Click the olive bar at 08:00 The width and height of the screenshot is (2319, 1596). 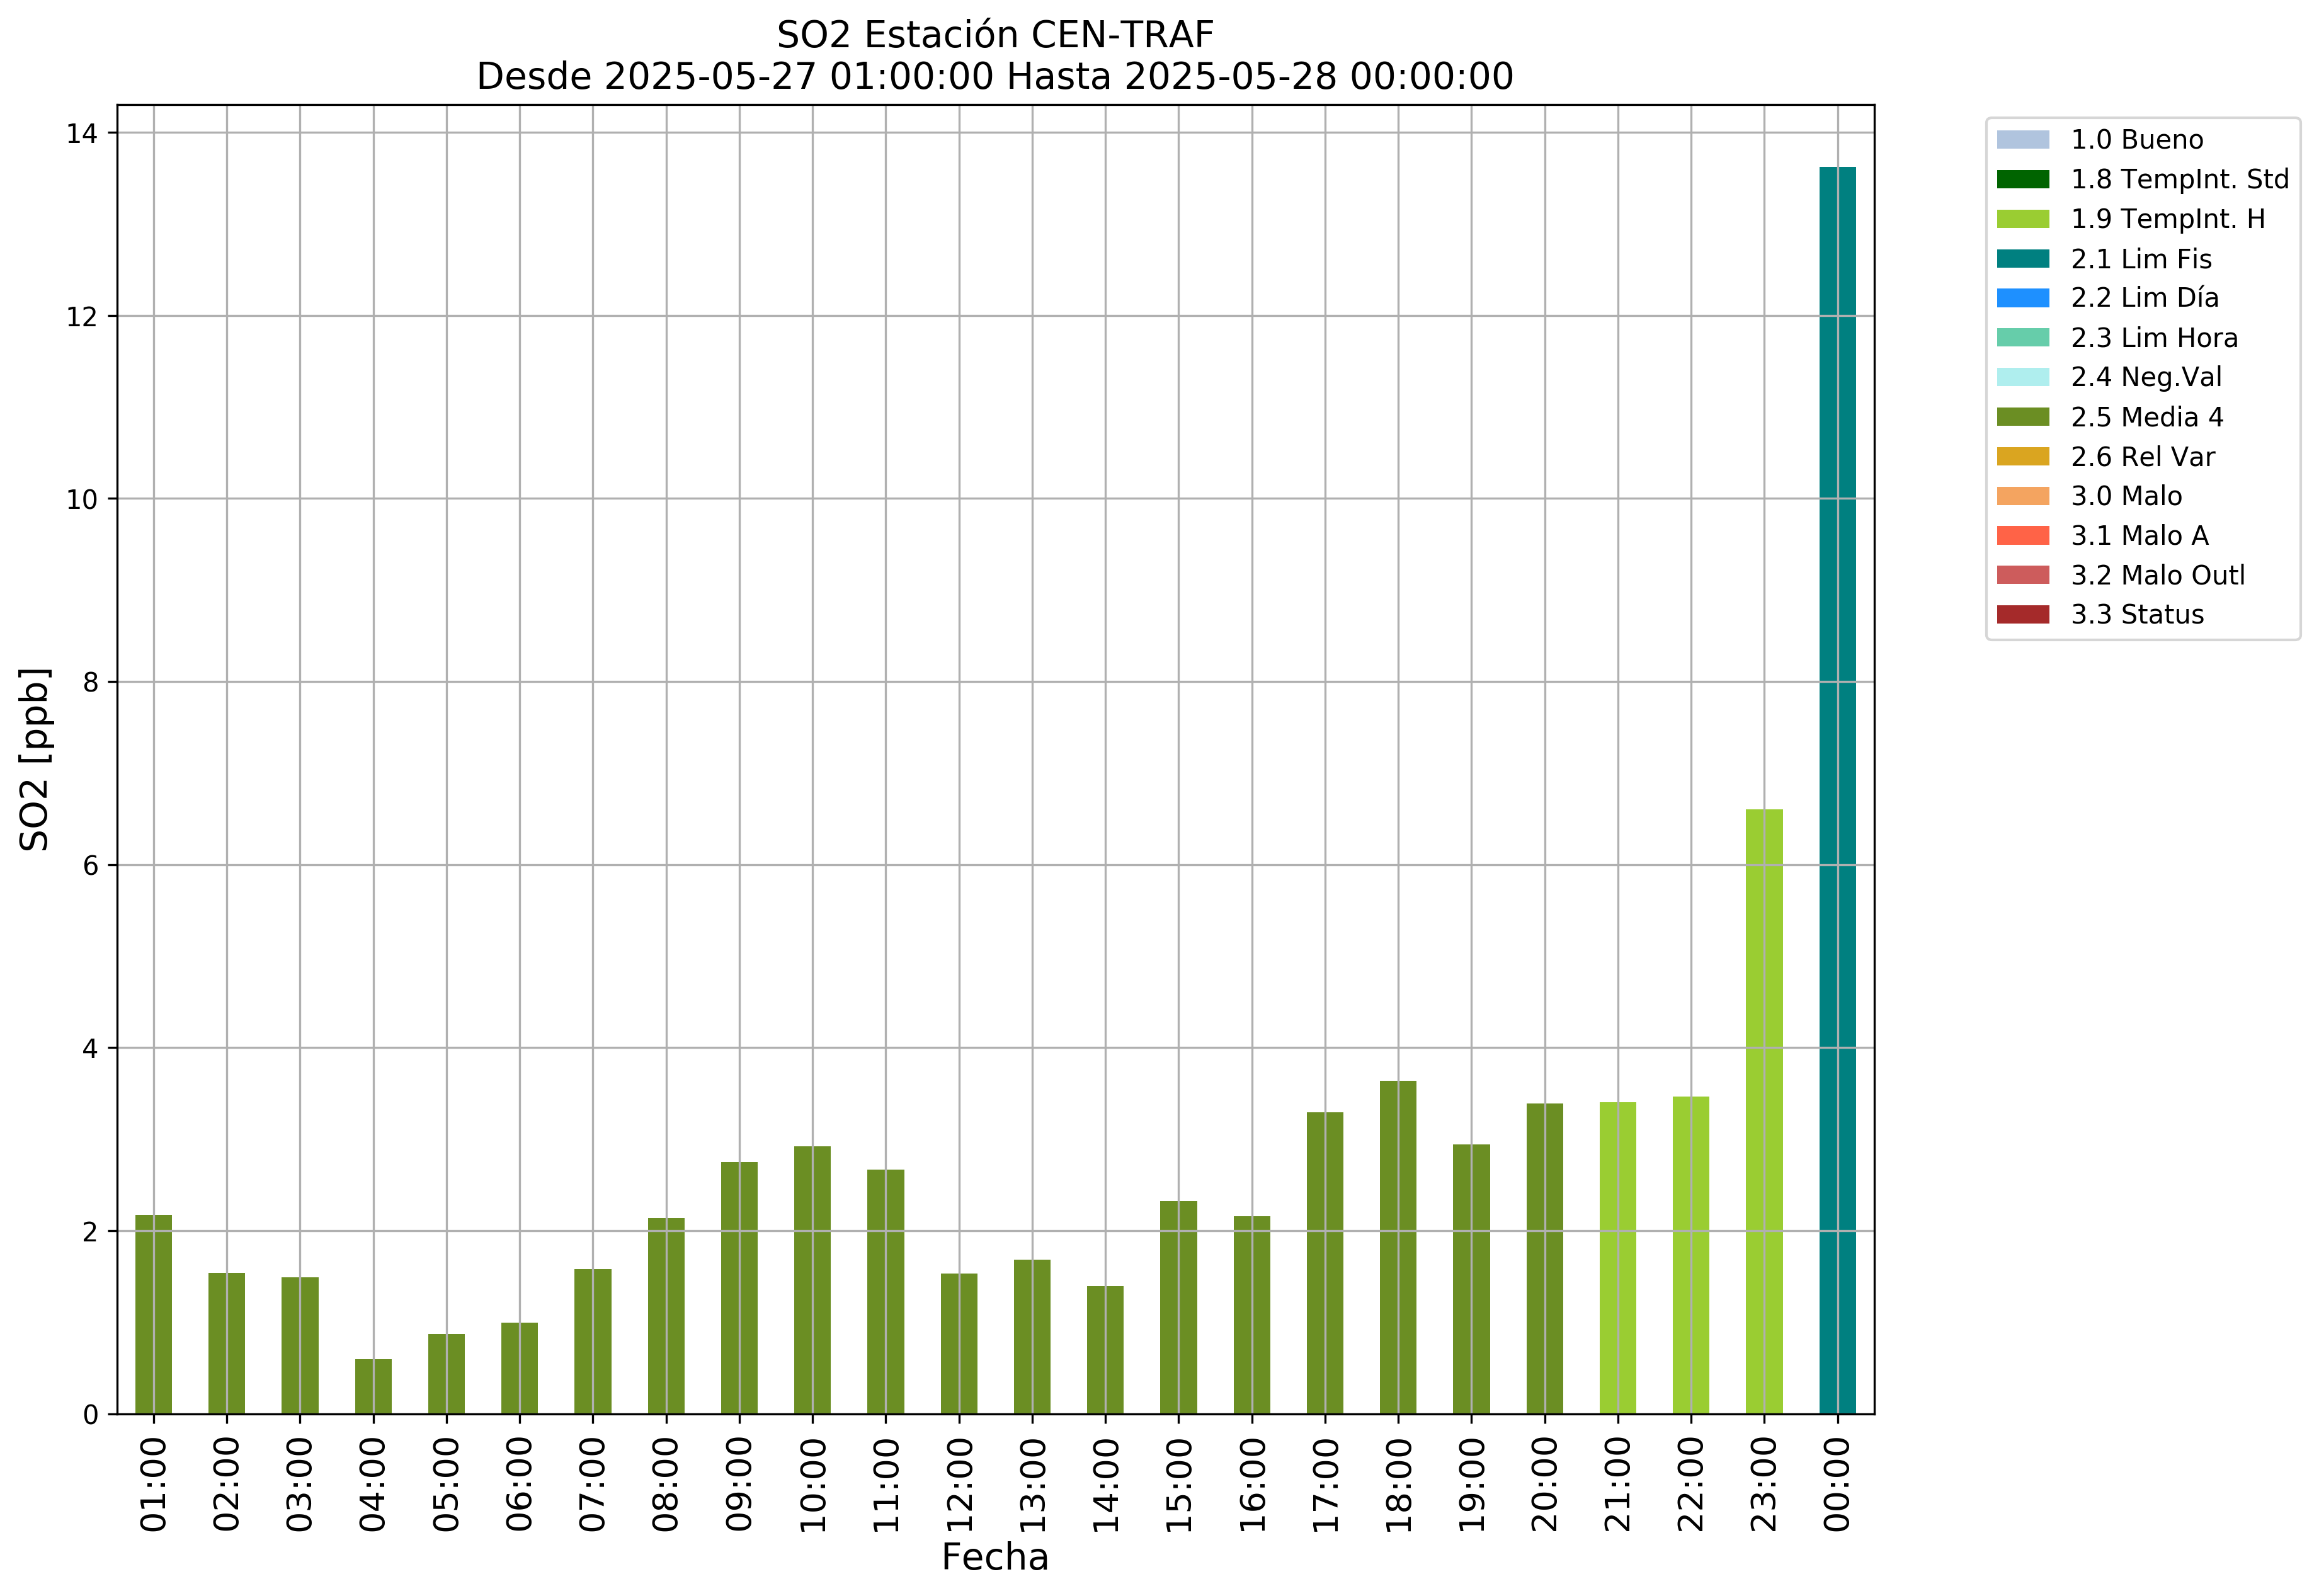pyautogui.click(x=666, y=1316)
